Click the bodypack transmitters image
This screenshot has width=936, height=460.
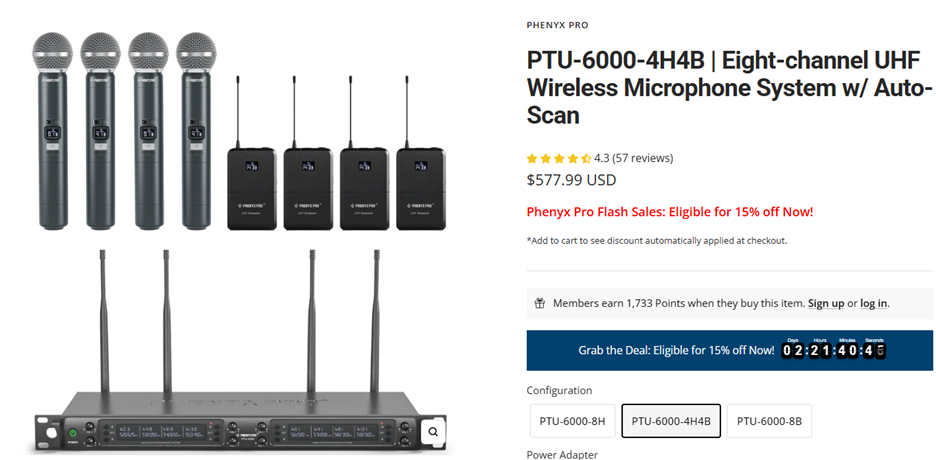(335, 160)
